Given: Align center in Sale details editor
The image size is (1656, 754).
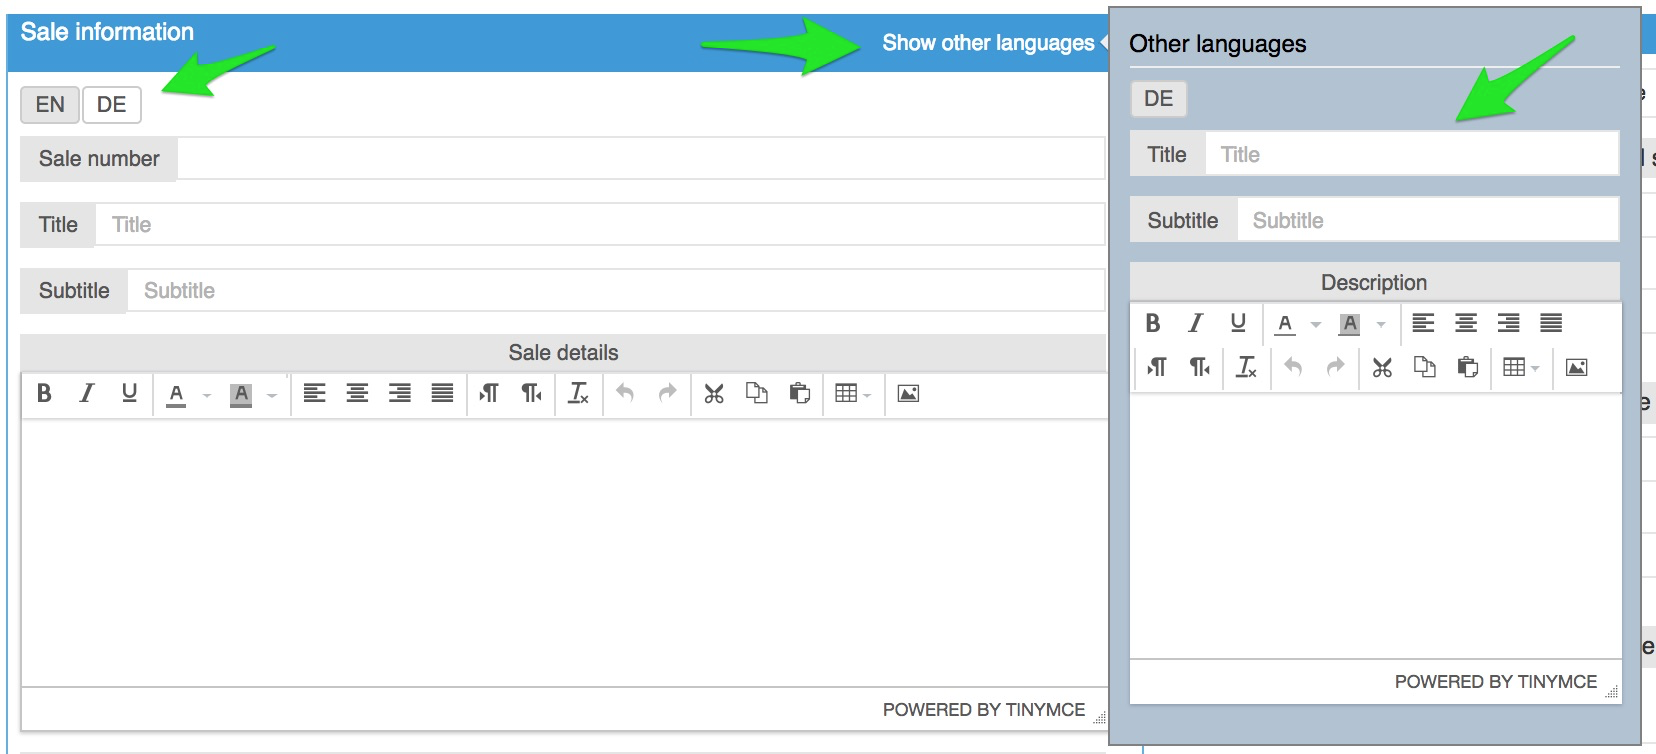Looking at the screenshot, I should pos(357,393).
